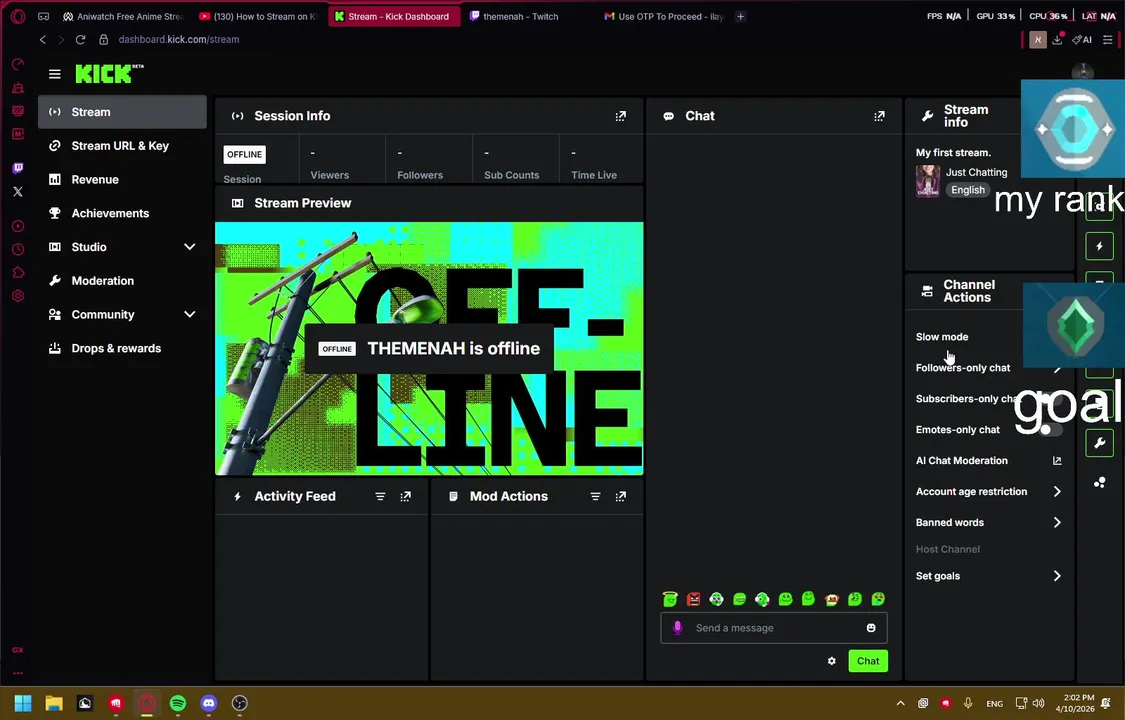Click the offline Stream Preview image
The width and height of the screenshot is (1125, 720).
point(429,349)
